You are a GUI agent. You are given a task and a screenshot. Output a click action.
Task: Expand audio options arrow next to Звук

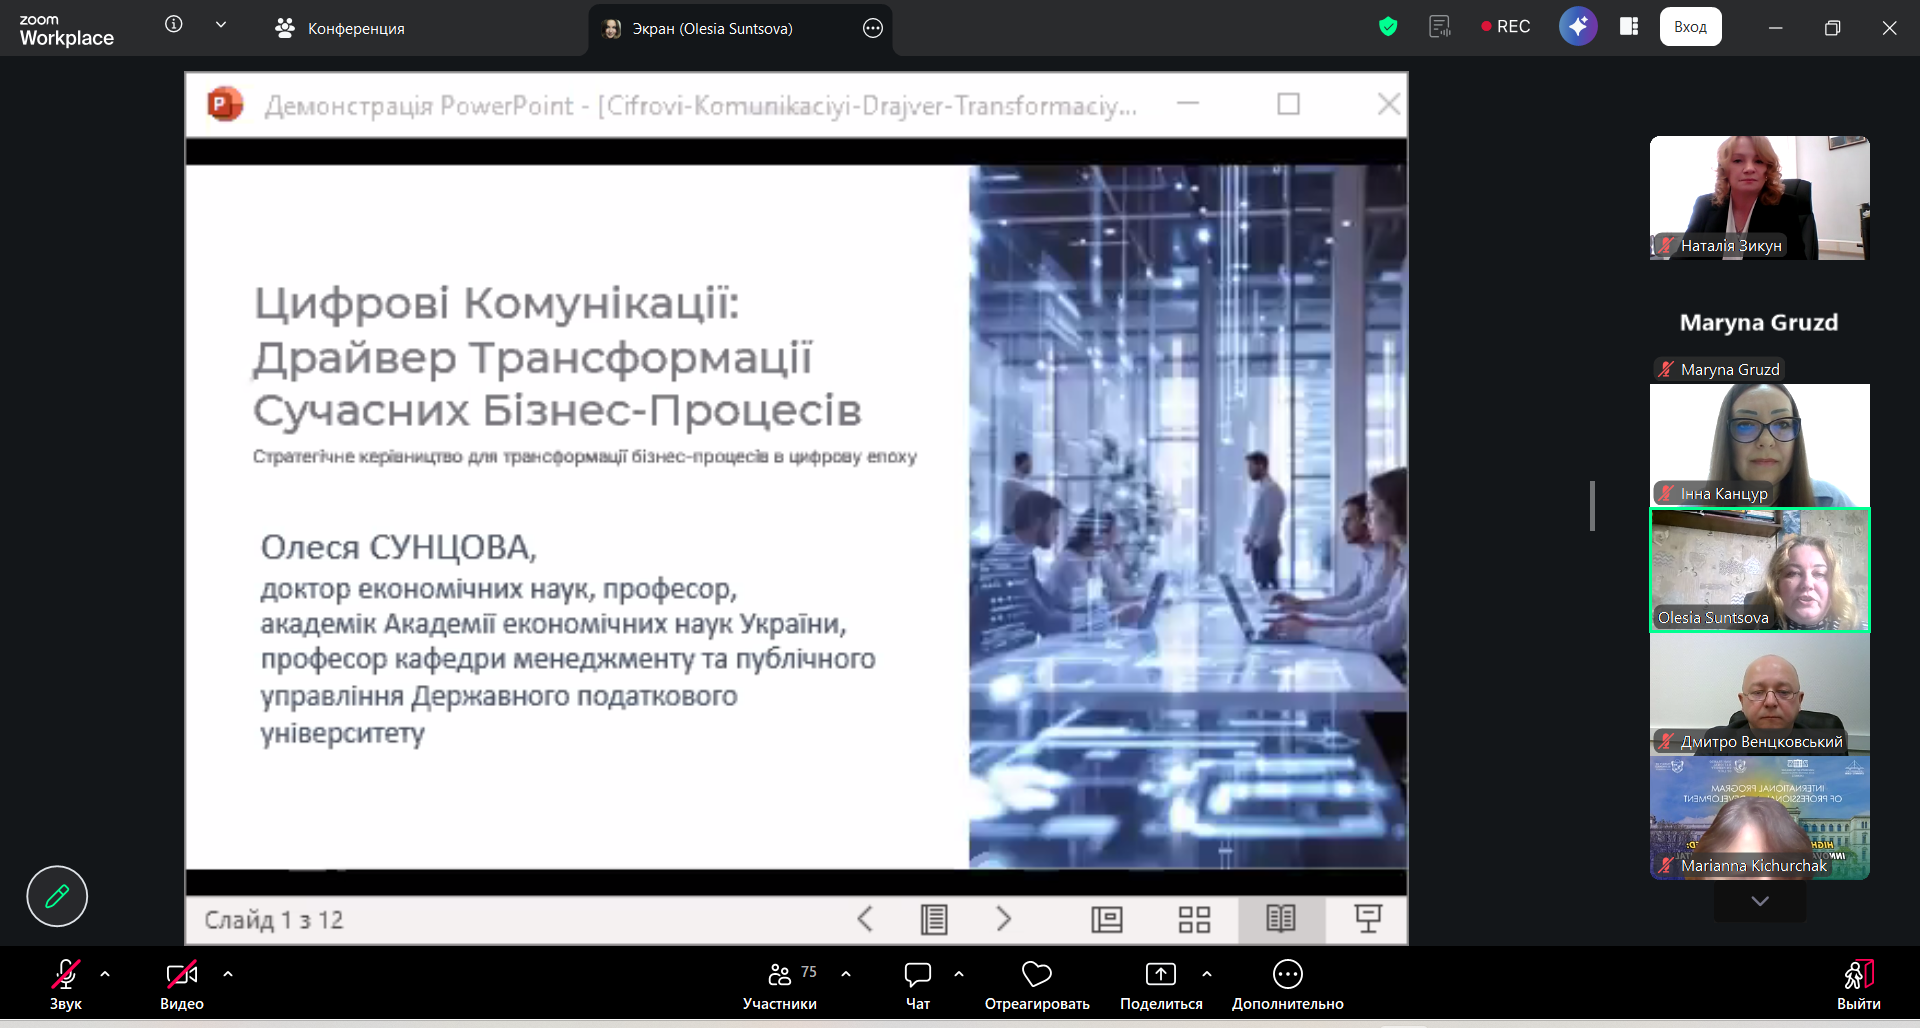105,973
